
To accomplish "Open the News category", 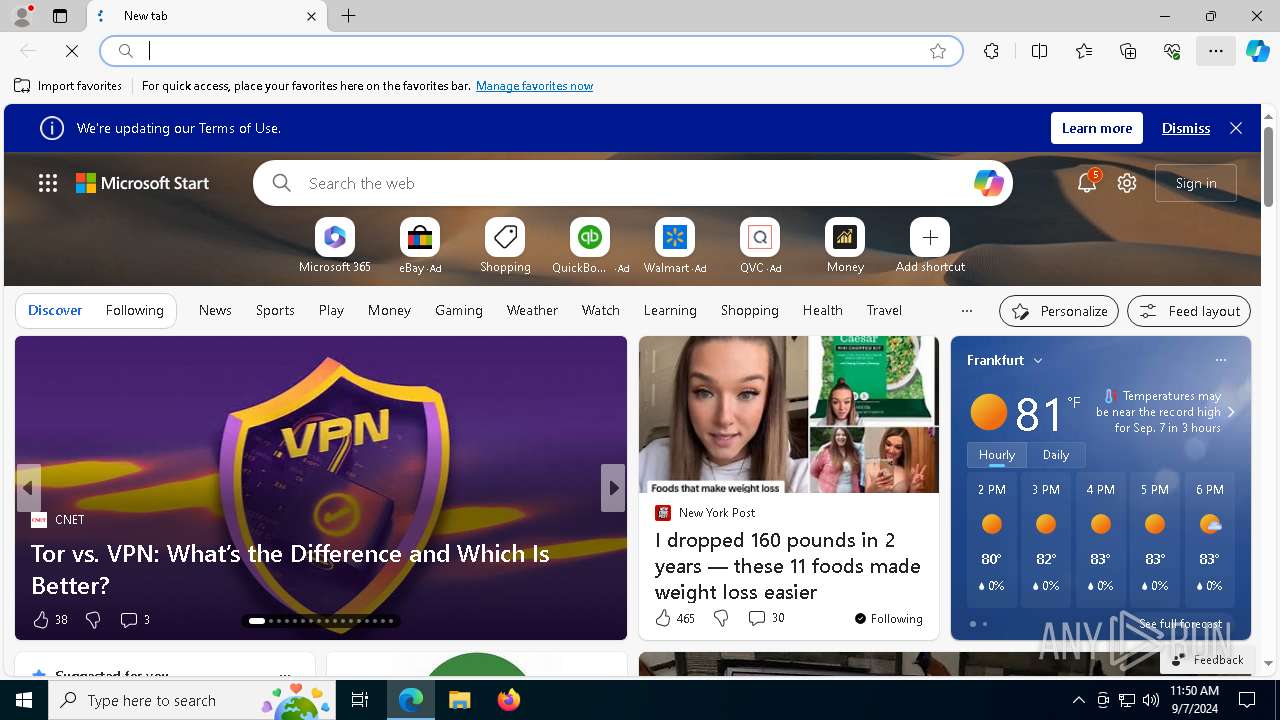I will 215,310.
